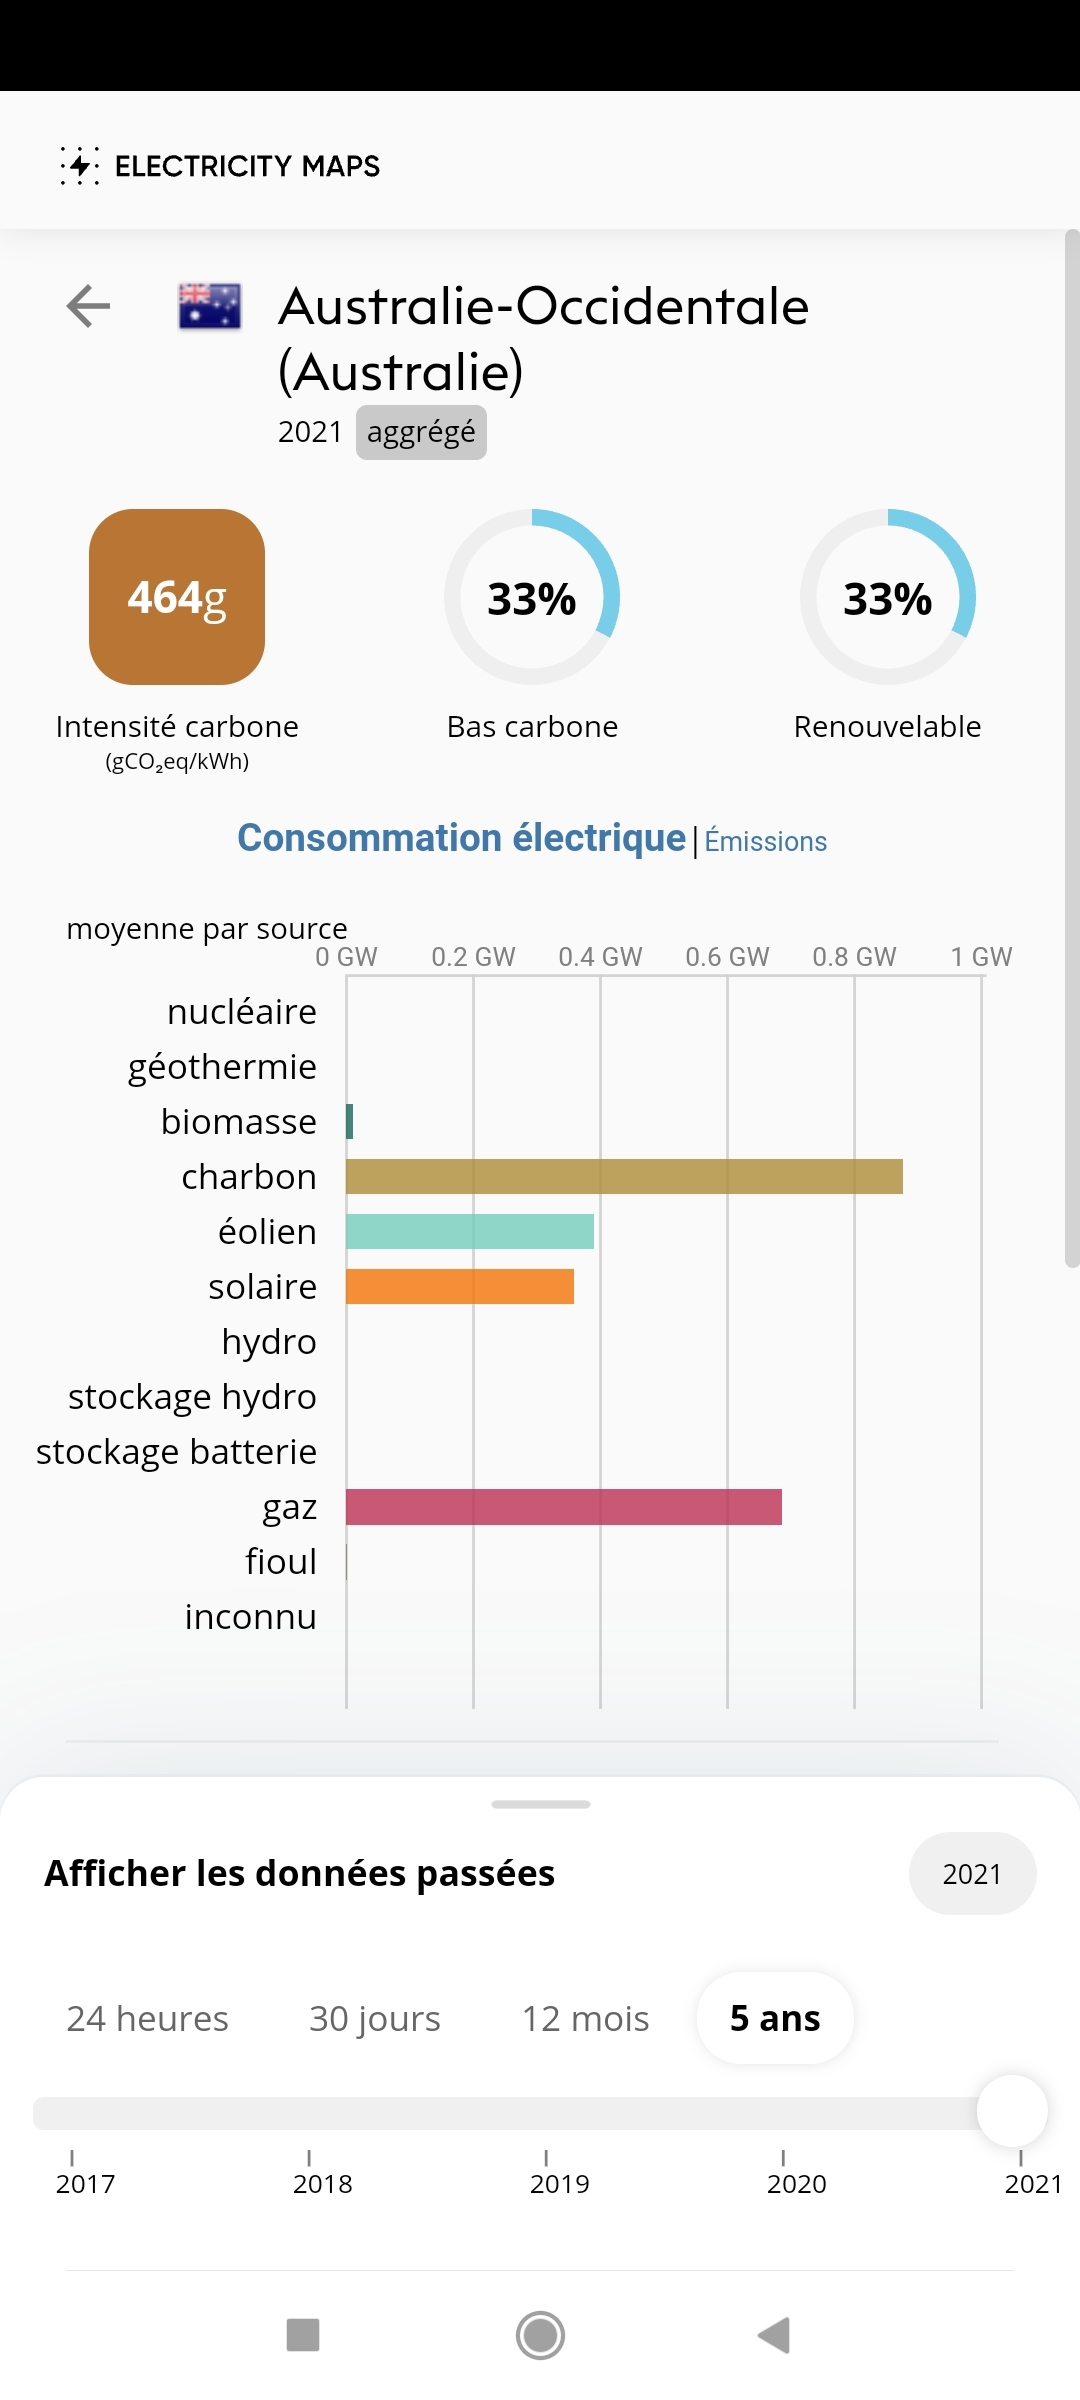
Task: Tap the Renouvelable 33% gauge
Action: click(887, 597)
